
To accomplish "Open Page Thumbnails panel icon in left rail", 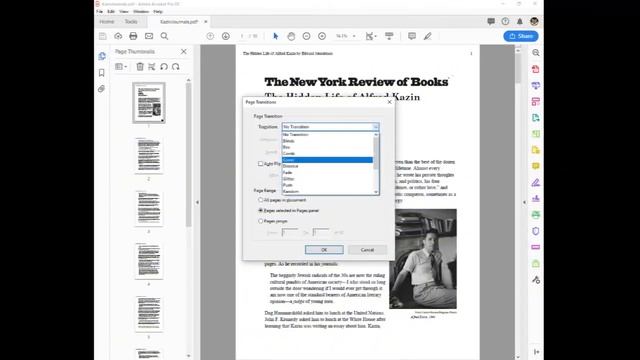I will pyautogui.click(x=102, y=56).
